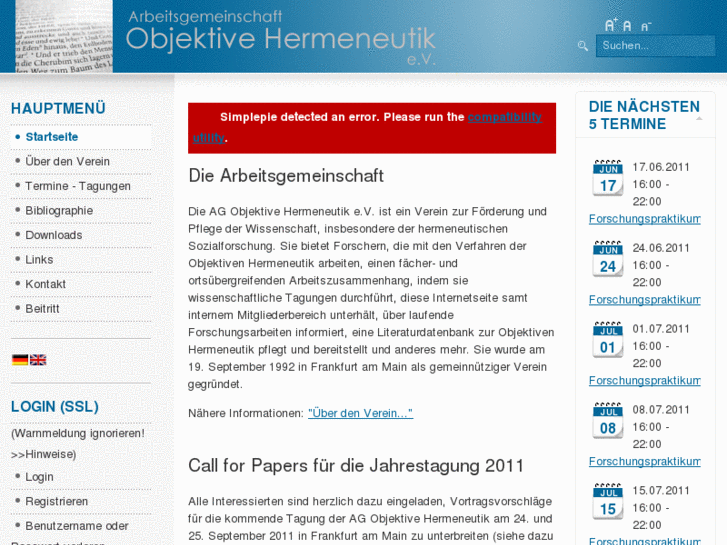The width and height of the screenshot is (727, 545).
Task: Go to Termine - Tagungen
Action: 78,186
